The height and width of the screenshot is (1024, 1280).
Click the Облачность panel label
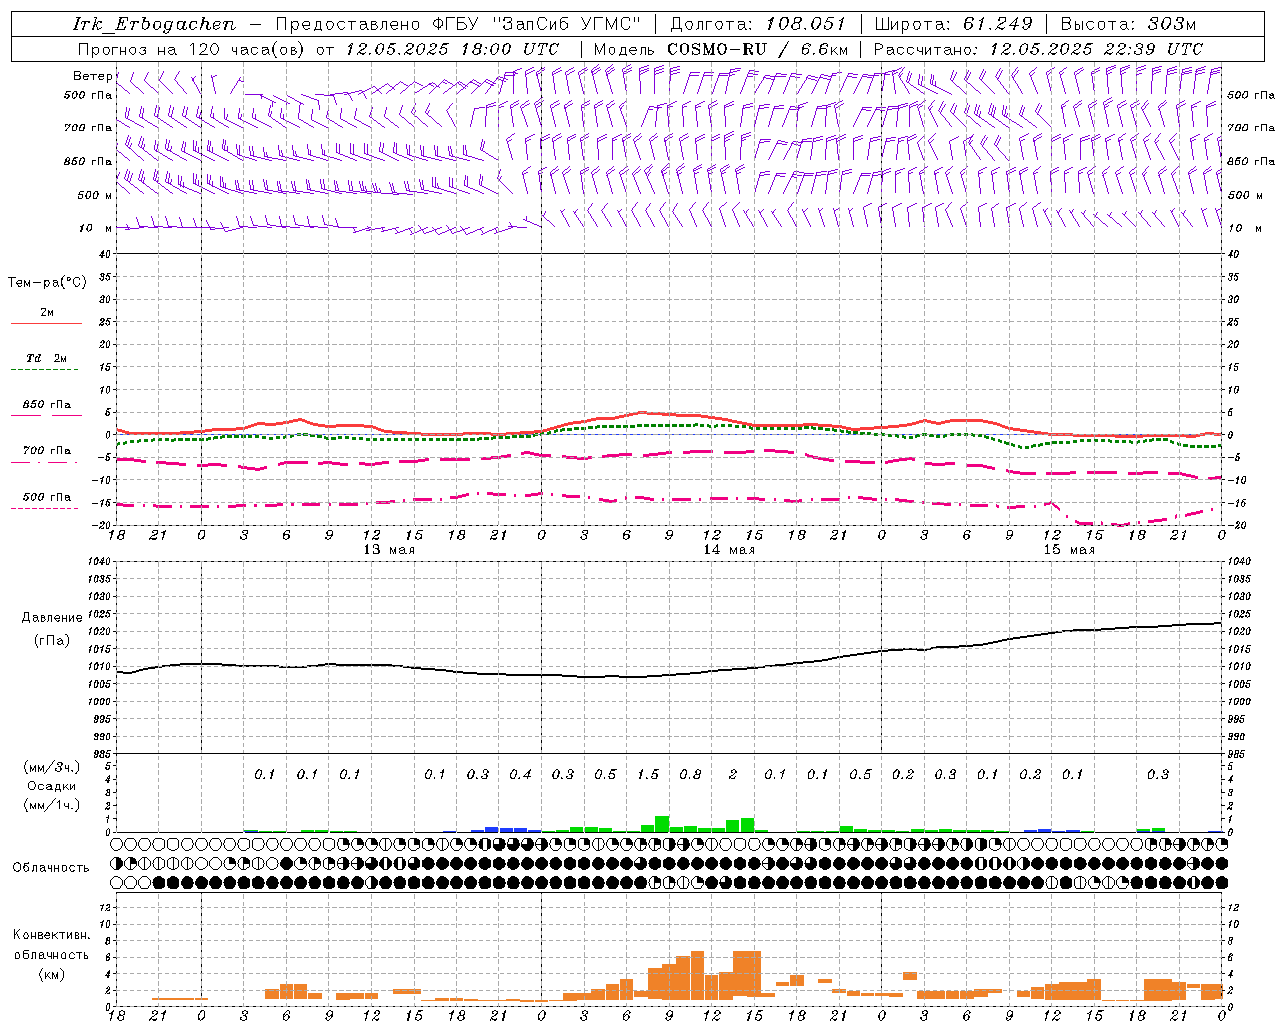(x=51, y=867)
